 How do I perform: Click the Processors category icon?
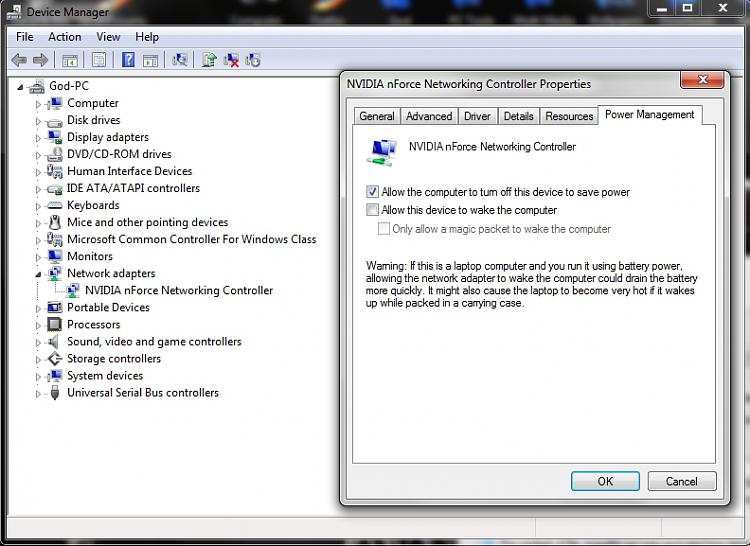pos(55,325)
